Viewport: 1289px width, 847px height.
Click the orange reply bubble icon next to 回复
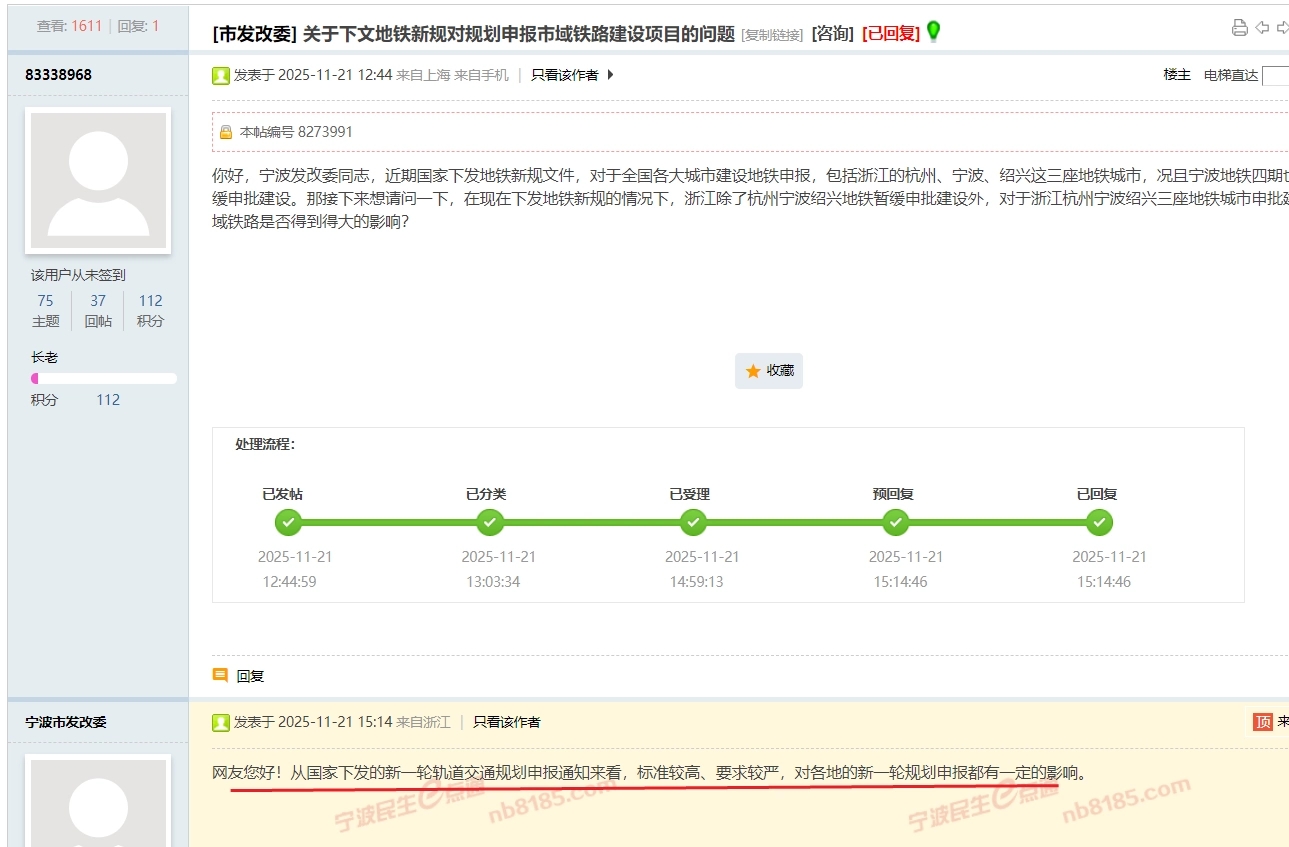220,675
